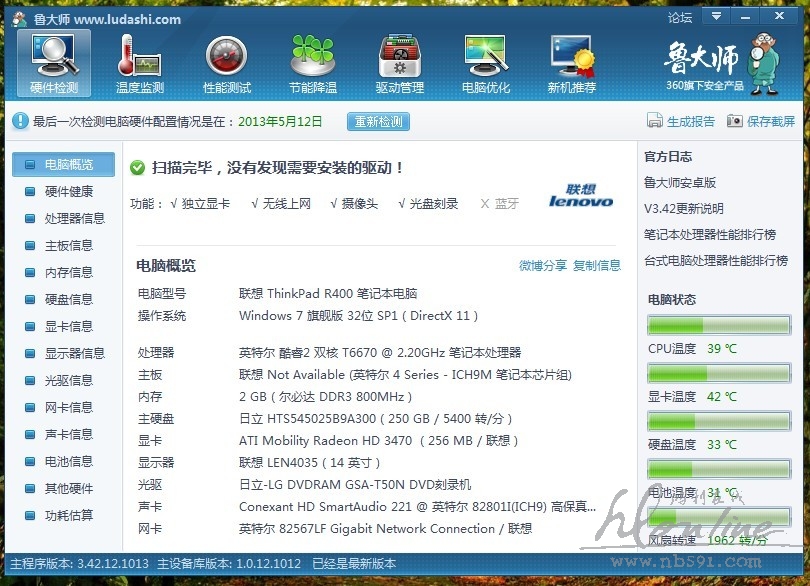Select 电池信息 in the sidebar

[68, 461]
